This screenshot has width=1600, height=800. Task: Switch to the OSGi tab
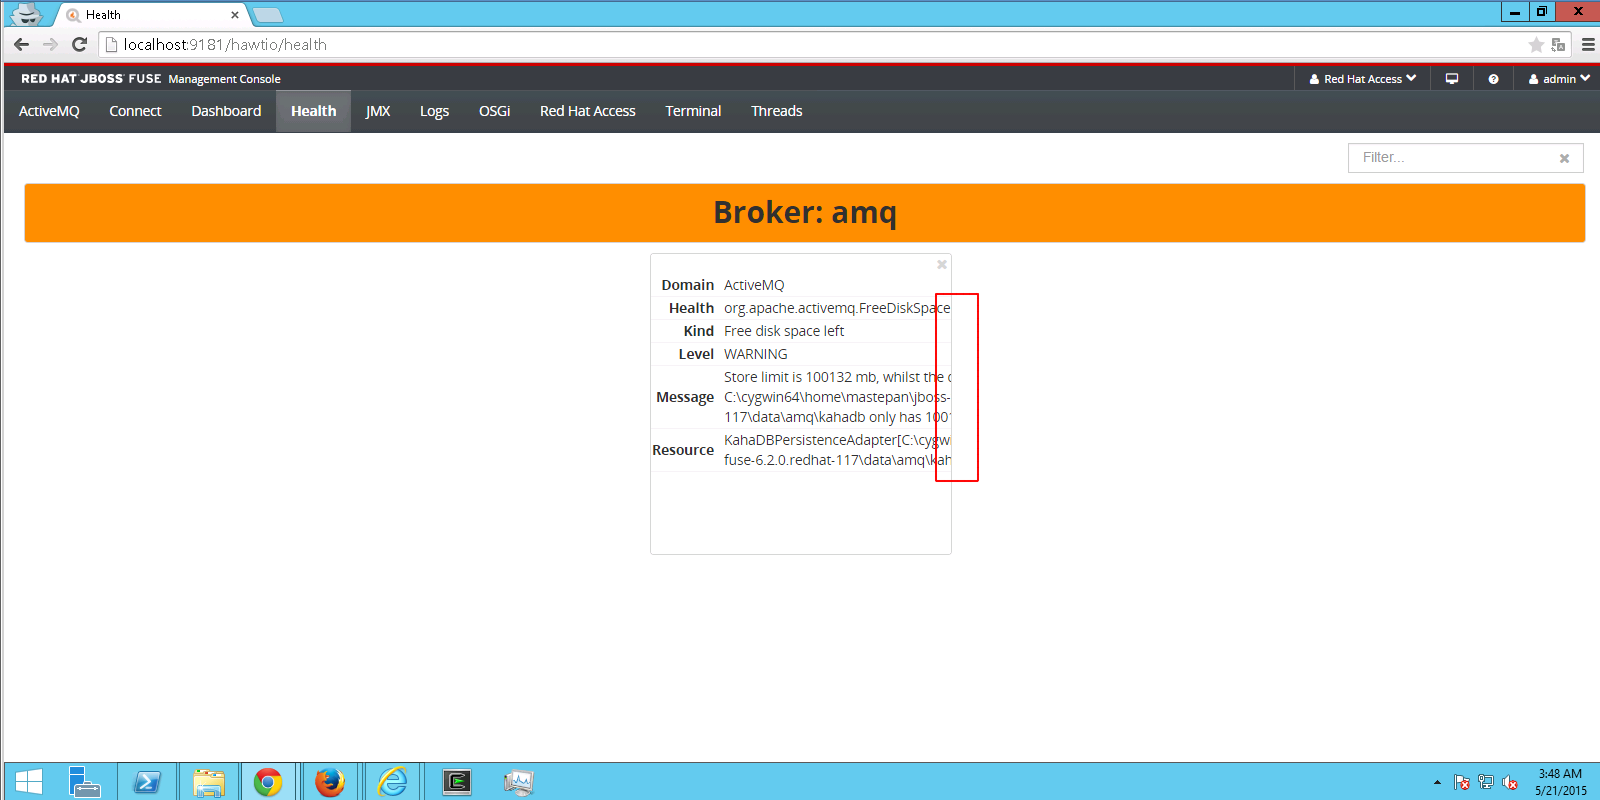(494, 111)
